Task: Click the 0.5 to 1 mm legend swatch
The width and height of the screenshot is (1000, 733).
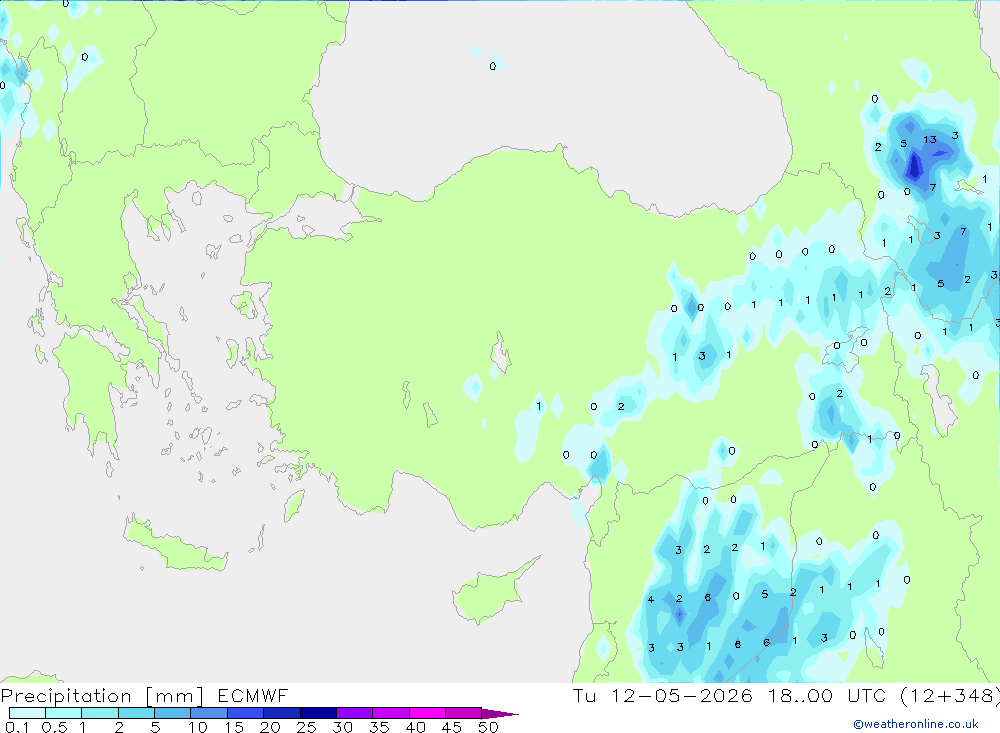Action: point(64,713)
